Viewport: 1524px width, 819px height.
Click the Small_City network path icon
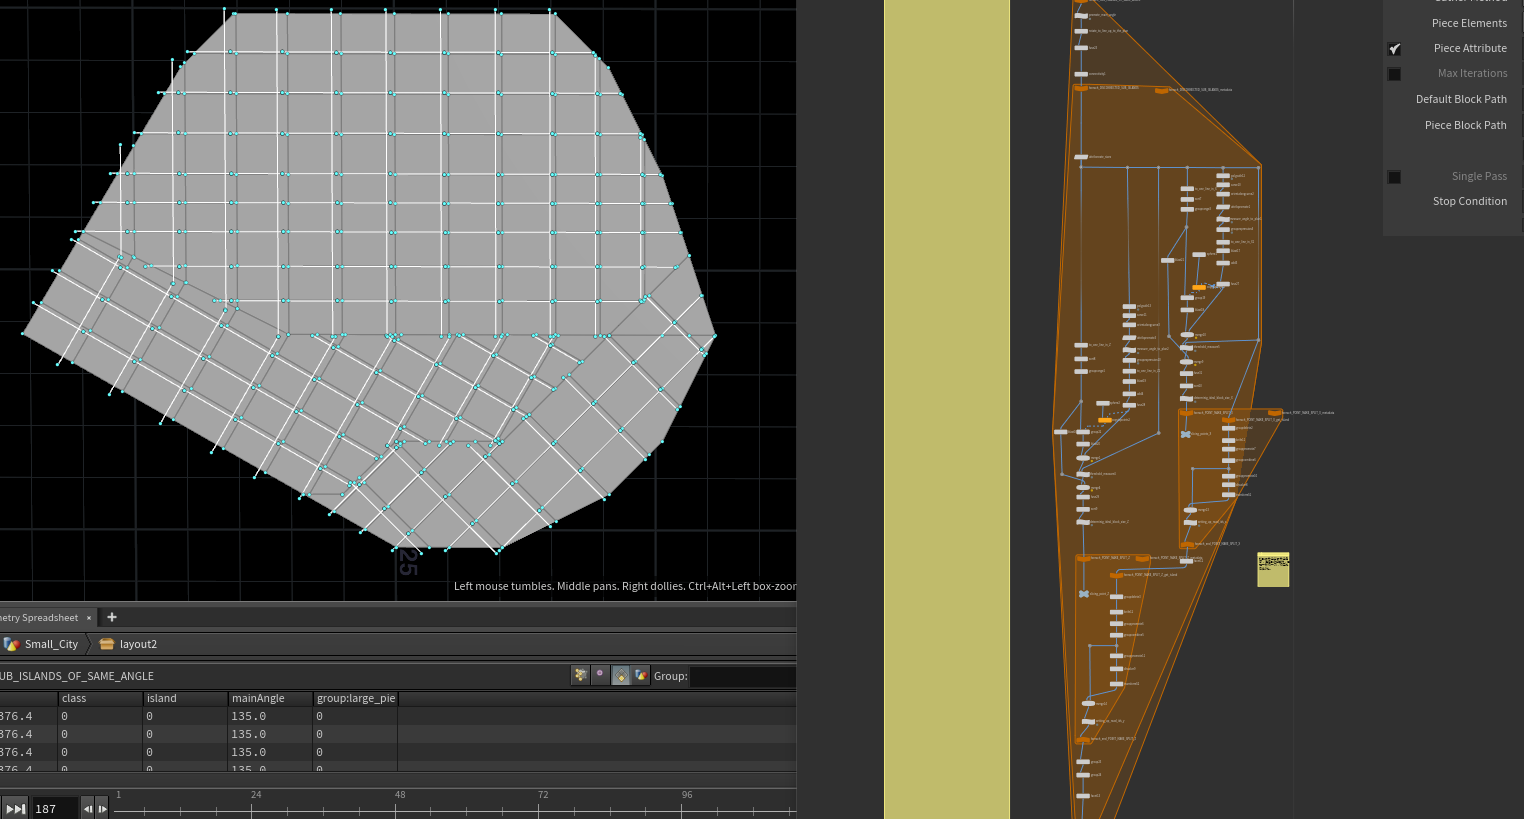click(11, 644)
